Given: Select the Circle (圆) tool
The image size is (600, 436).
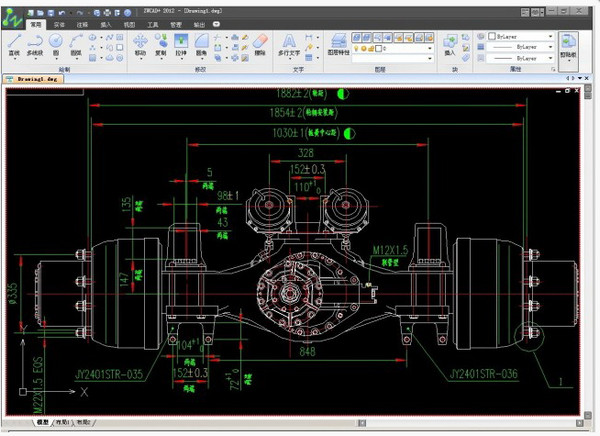Looking at the screenshot, I should coord(56,43).
